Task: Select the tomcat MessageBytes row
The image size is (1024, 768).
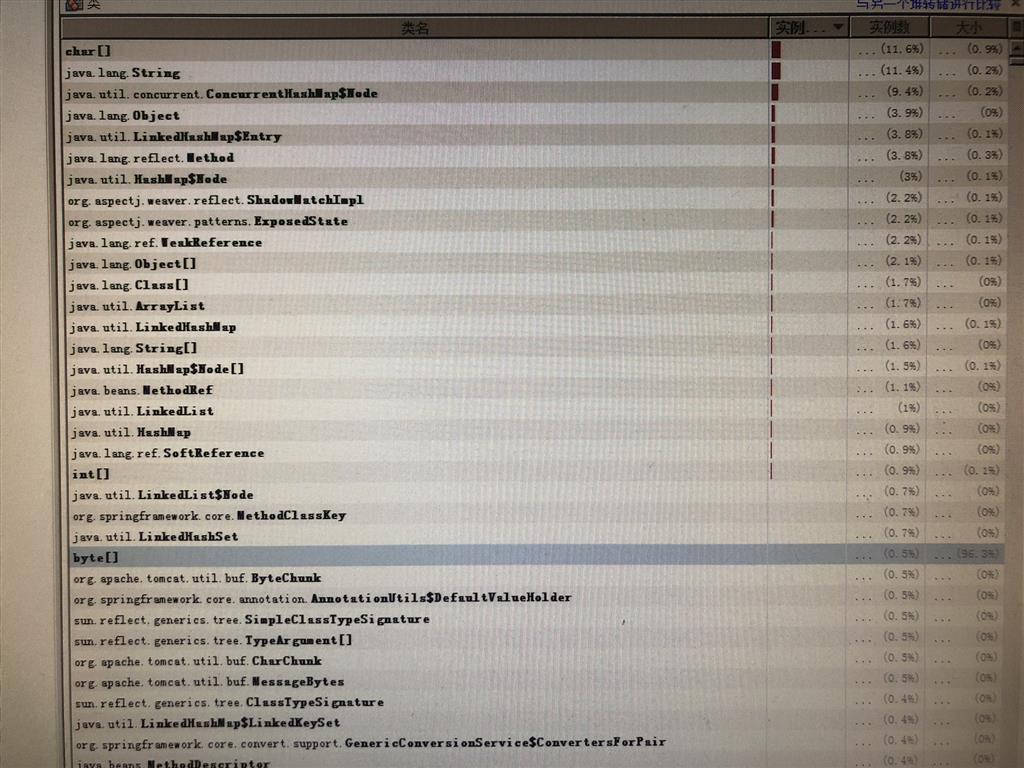Action: point(536,681)
